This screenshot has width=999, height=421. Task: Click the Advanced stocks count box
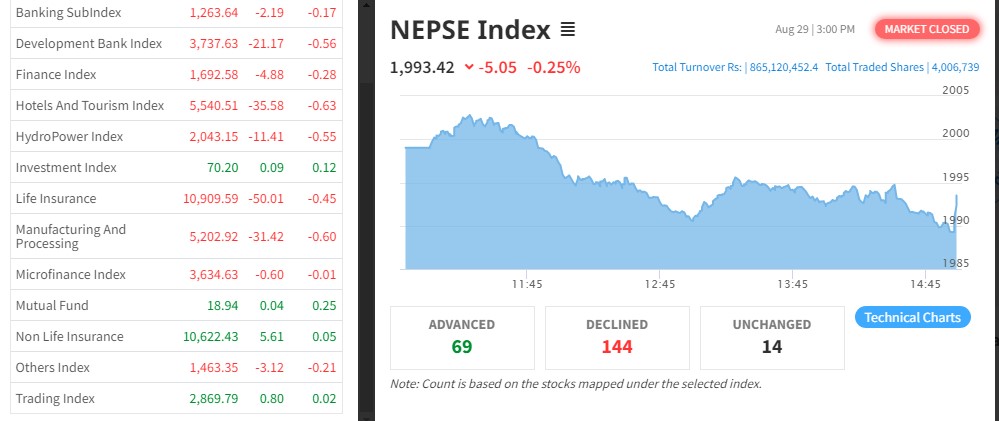pos(462,336)
